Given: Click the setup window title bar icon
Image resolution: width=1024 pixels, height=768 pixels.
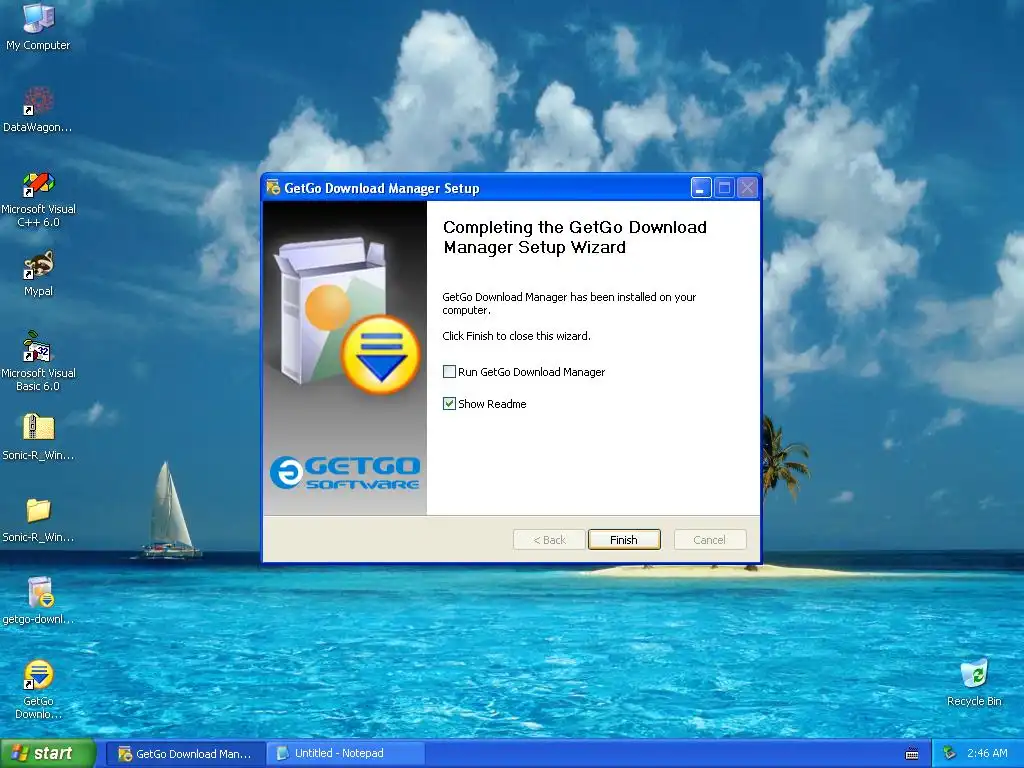Looking at the screenshot, I should click(273, 188).
